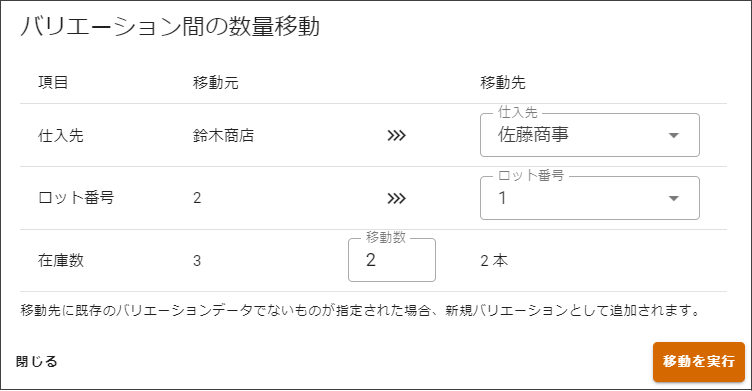Click the 移動先 column header

(503, 83)
